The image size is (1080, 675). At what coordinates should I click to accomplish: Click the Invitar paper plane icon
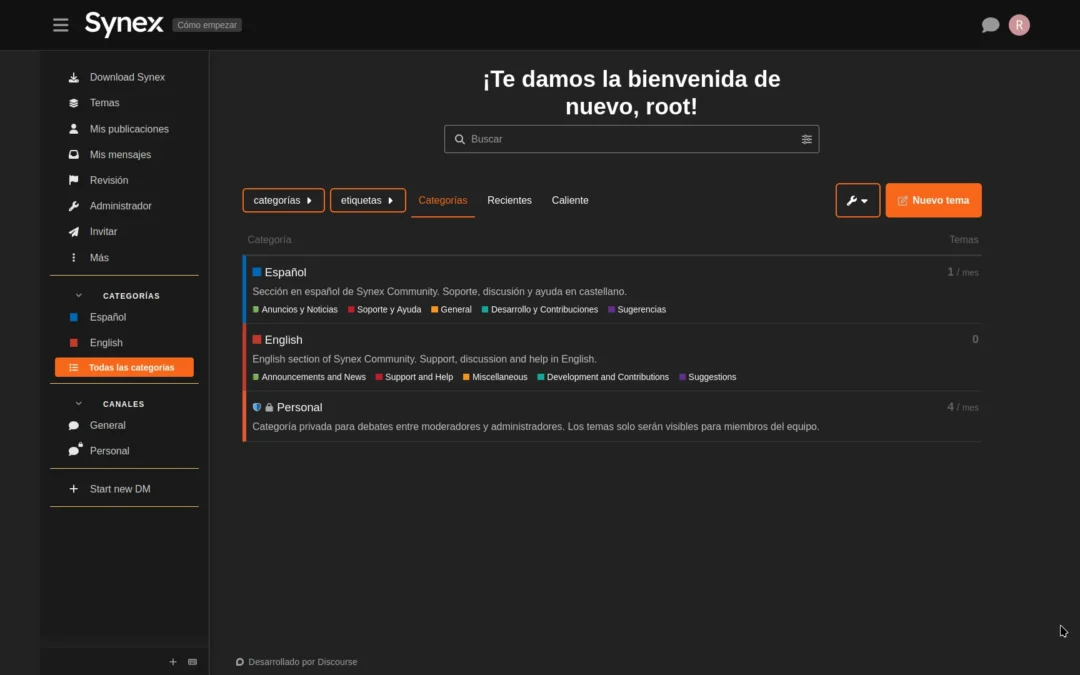point(74,231)
